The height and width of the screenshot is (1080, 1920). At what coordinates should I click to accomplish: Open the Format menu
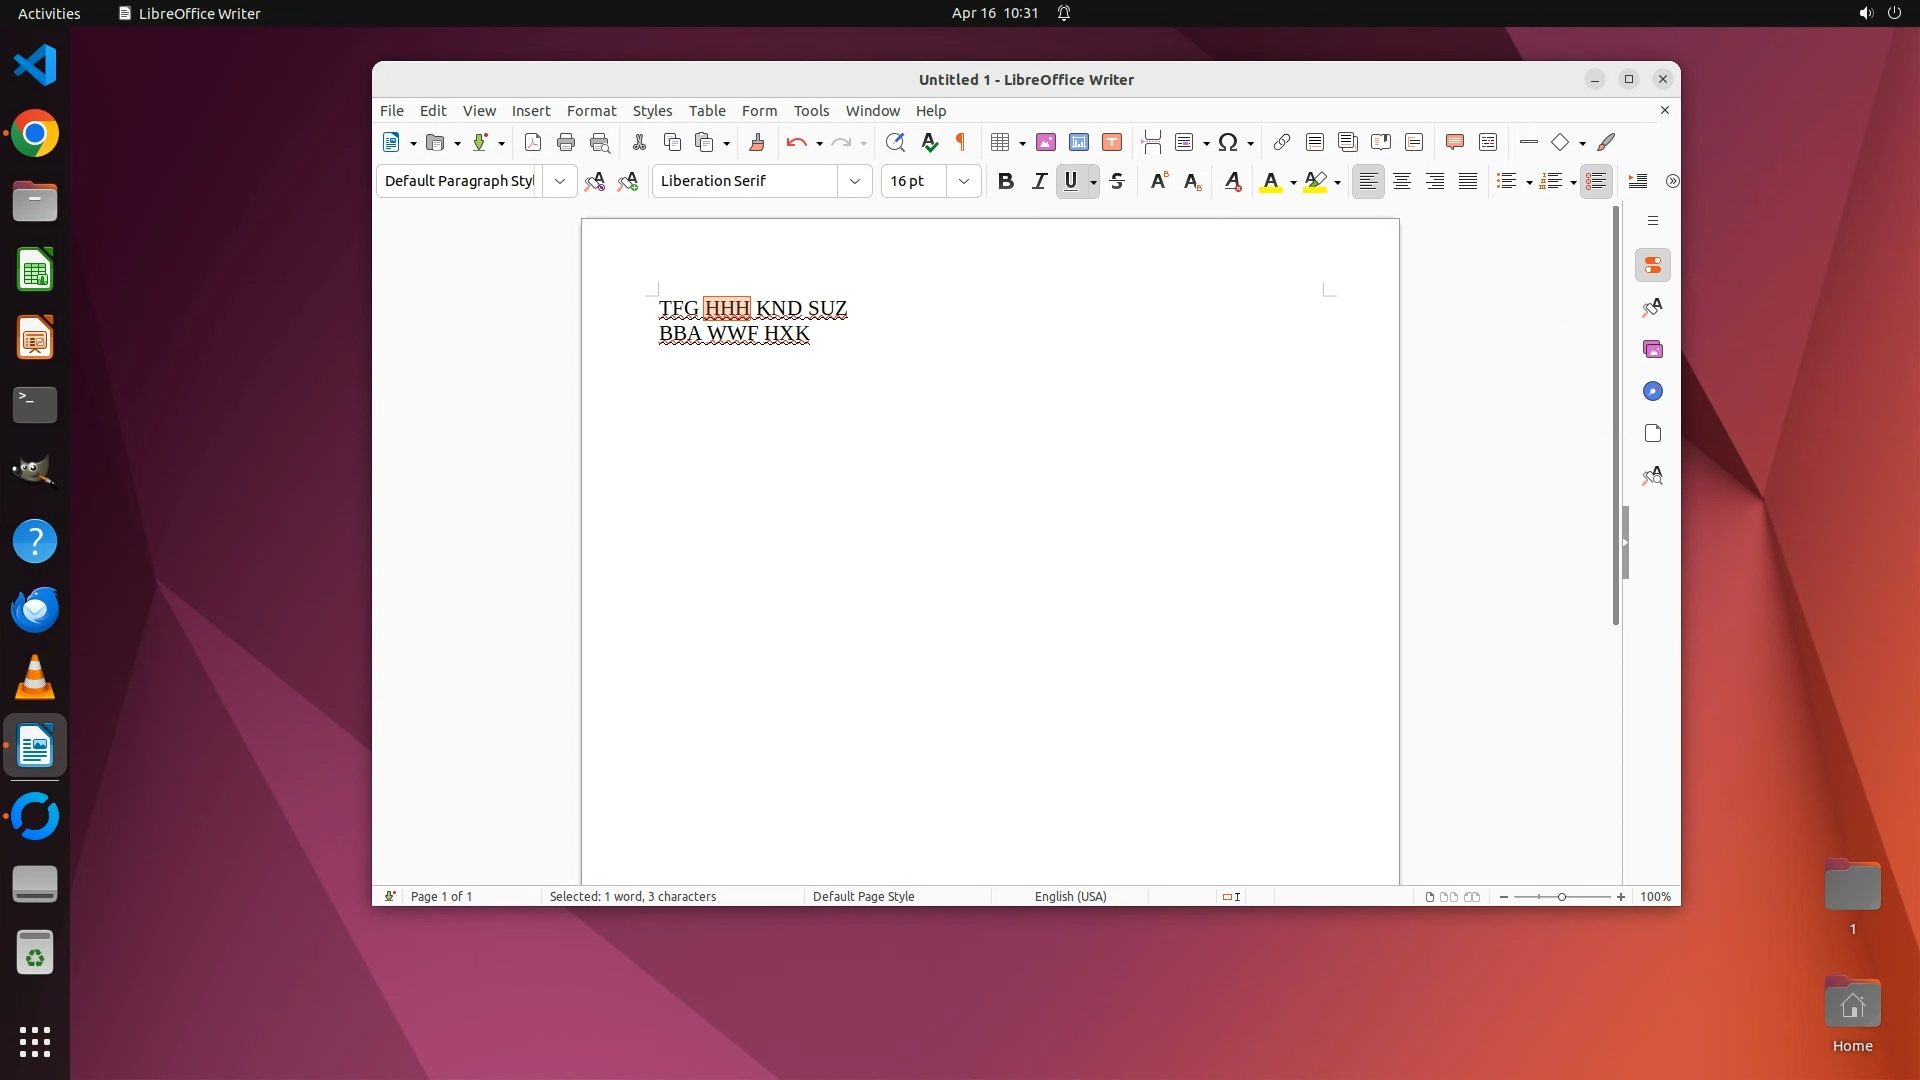click(x=591, y=111)
